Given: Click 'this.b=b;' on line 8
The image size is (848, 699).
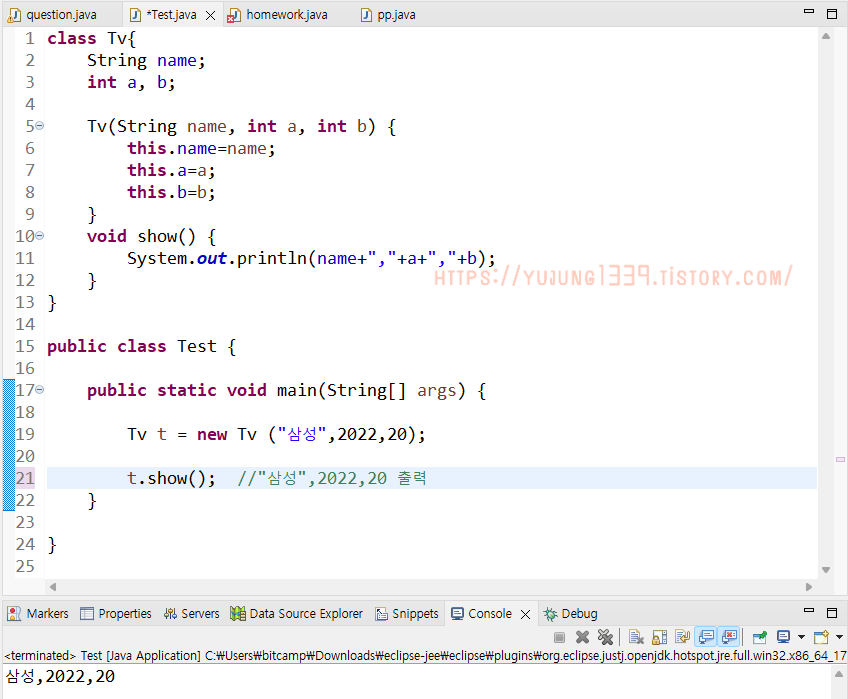Looking at the screenshot, I should (x=171, y=192).
